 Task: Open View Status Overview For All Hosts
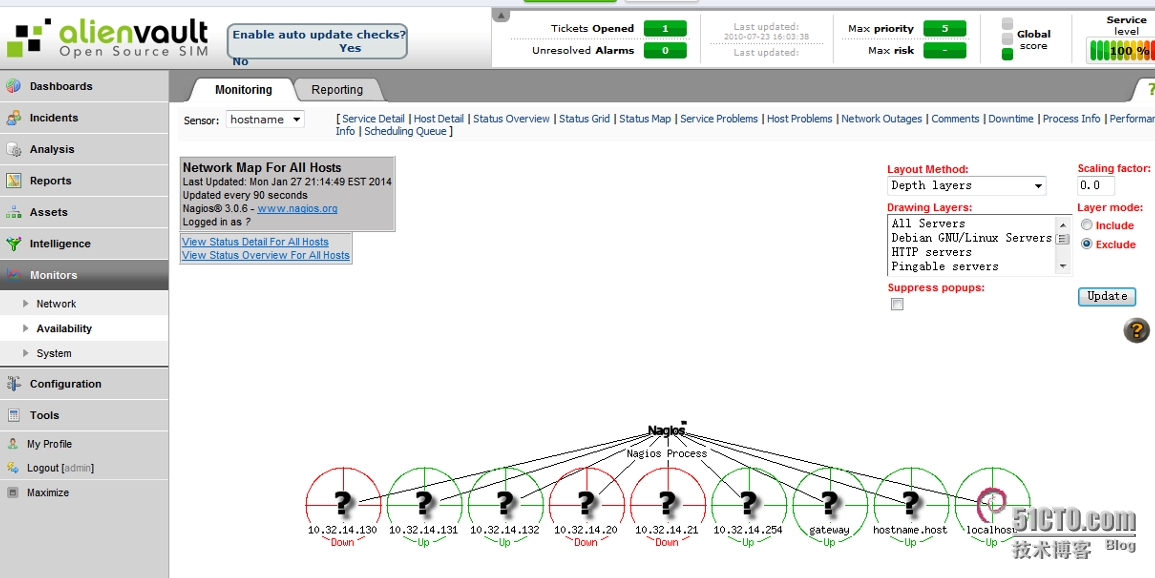265,255
